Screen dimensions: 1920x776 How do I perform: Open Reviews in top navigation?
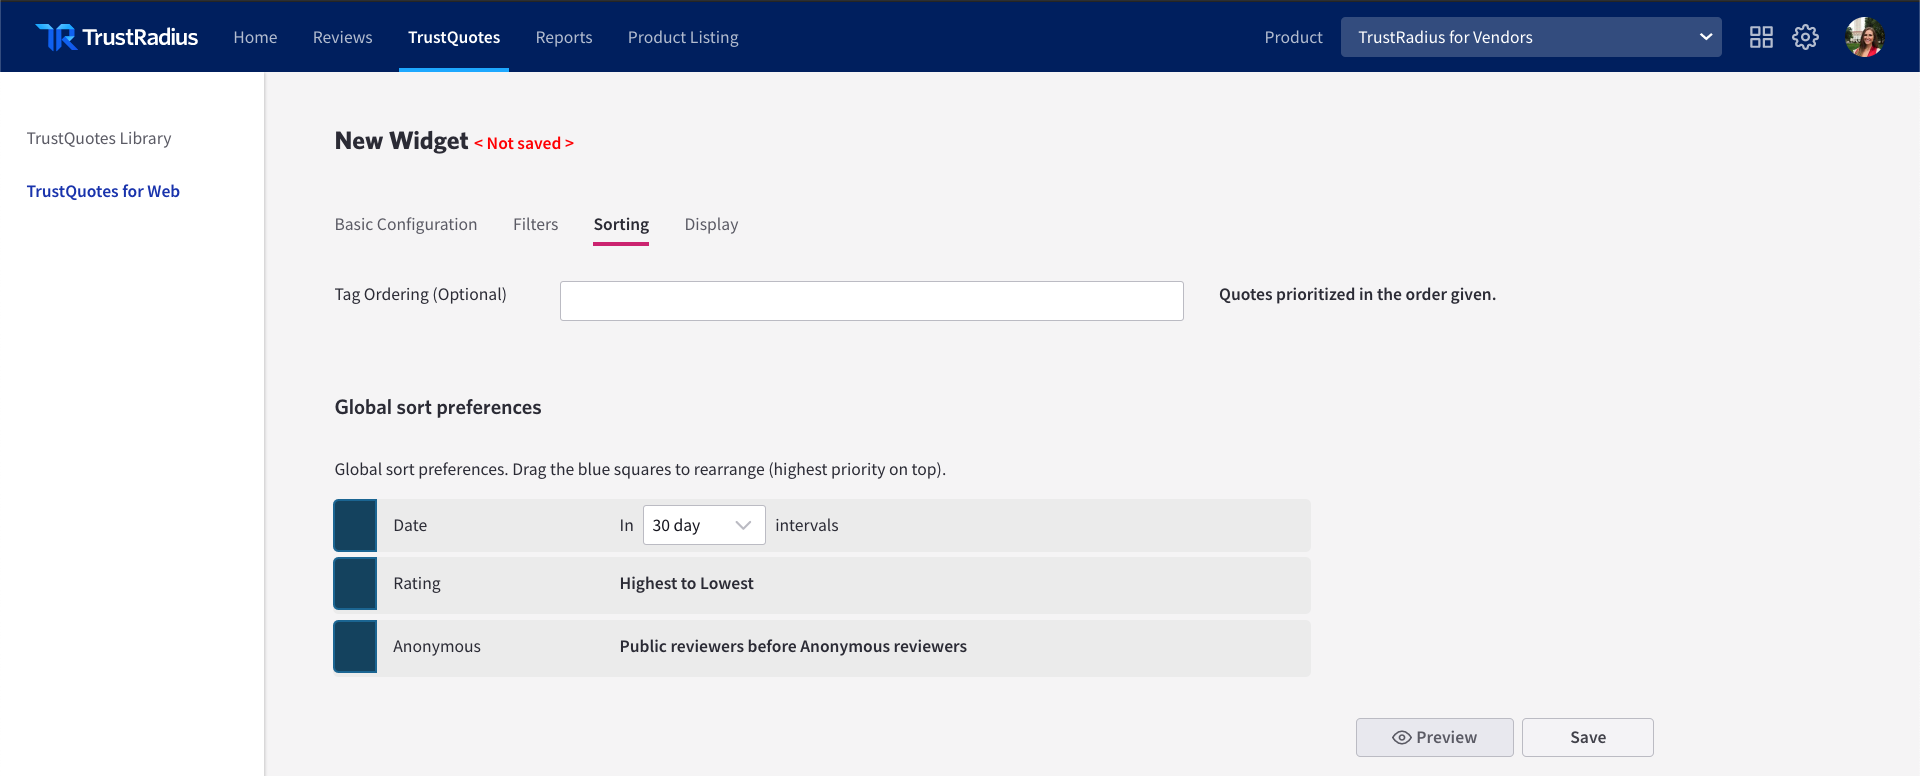click(342, 37)
